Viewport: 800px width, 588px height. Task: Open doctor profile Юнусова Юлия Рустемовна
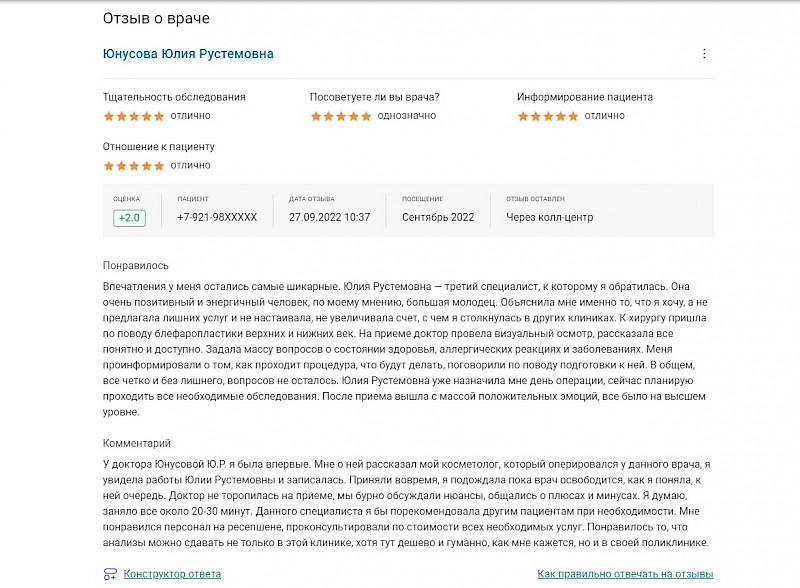(188, 54)
